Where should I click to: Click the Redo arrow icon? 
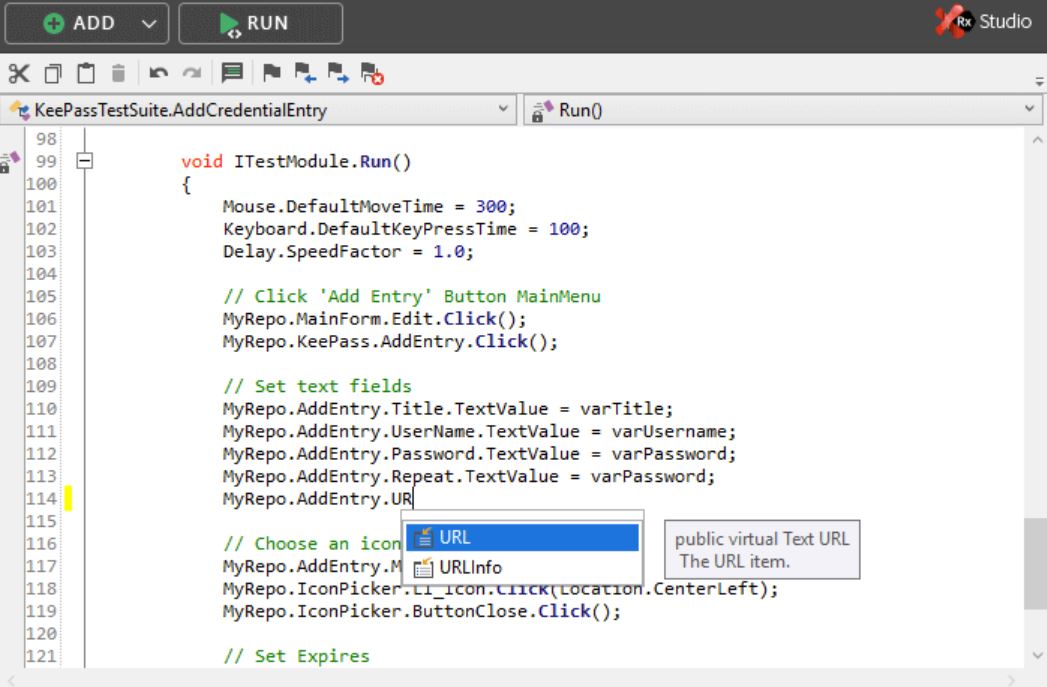(192, 73)
